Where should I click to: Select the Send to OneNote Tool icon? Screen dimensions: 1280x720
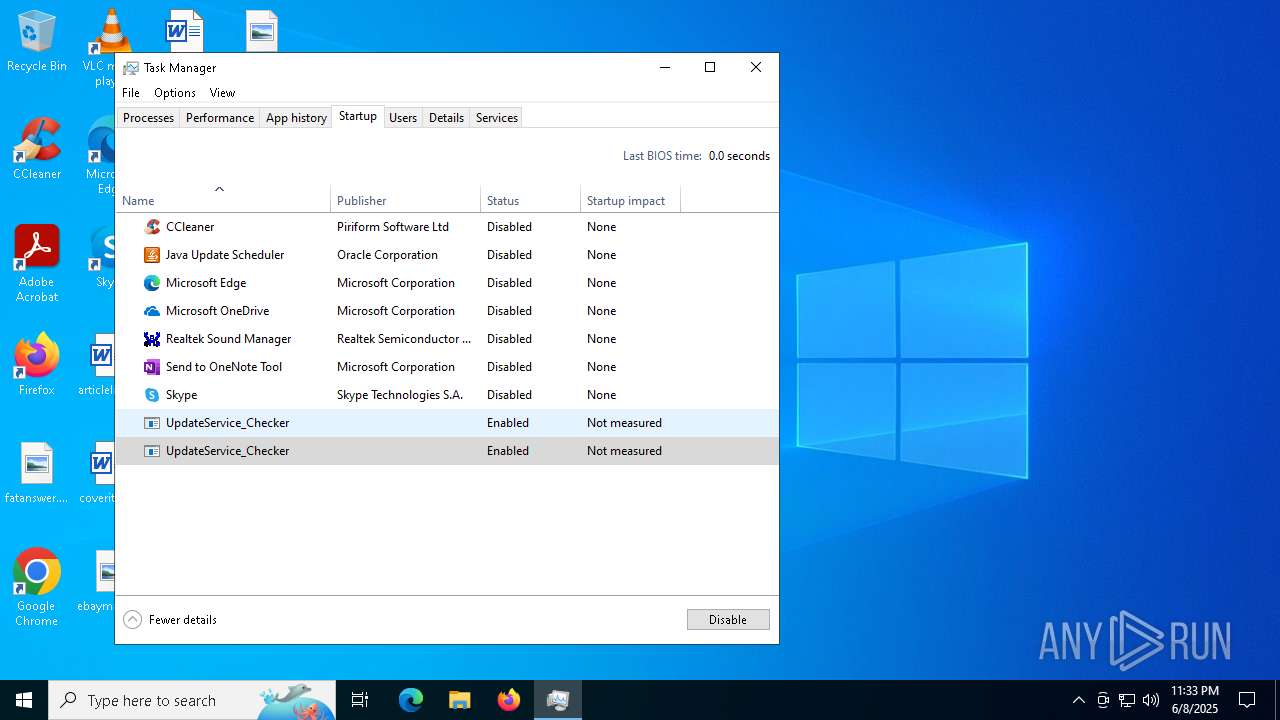tap(152, 367)
